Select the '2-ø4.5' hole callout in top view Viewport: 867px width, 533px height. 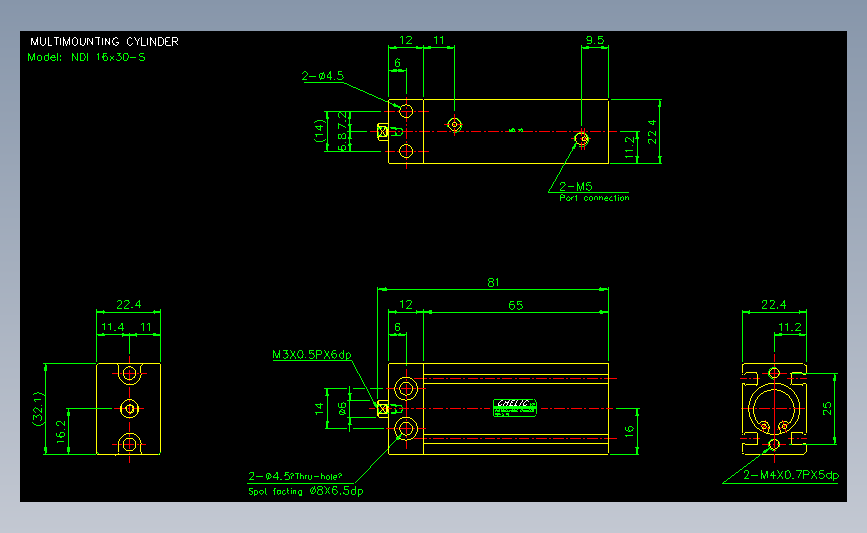[x=322, y=76]
